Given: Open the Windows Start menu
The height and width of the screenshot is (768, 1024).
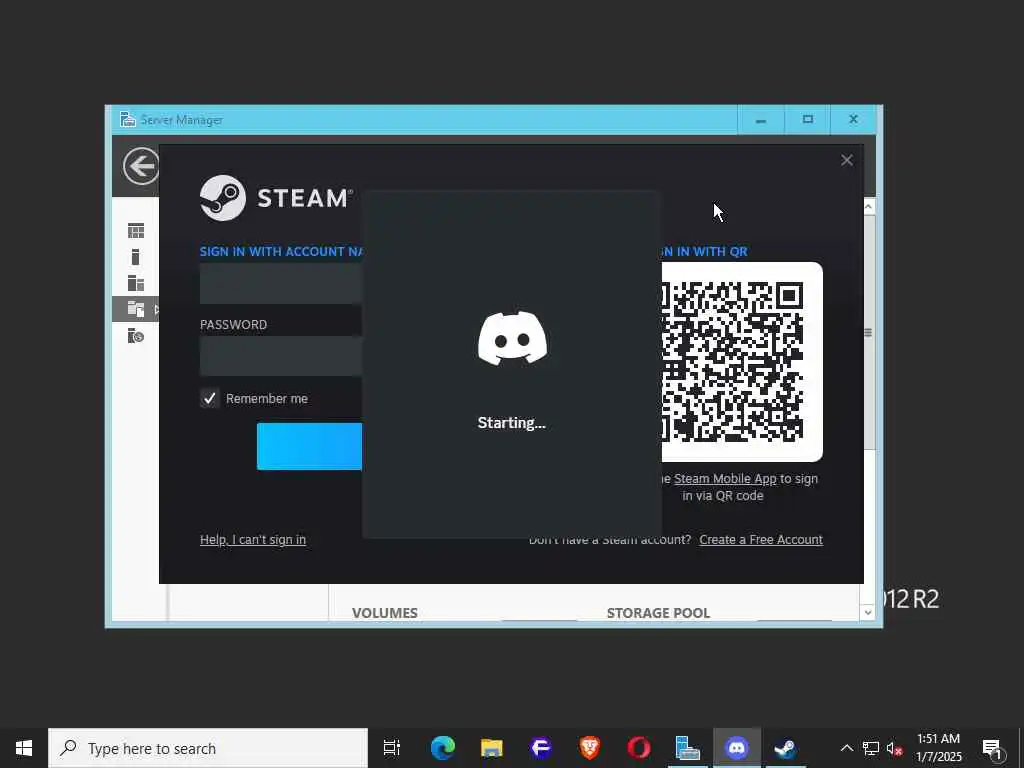Looking at the screenshot, I should (24, 748).
